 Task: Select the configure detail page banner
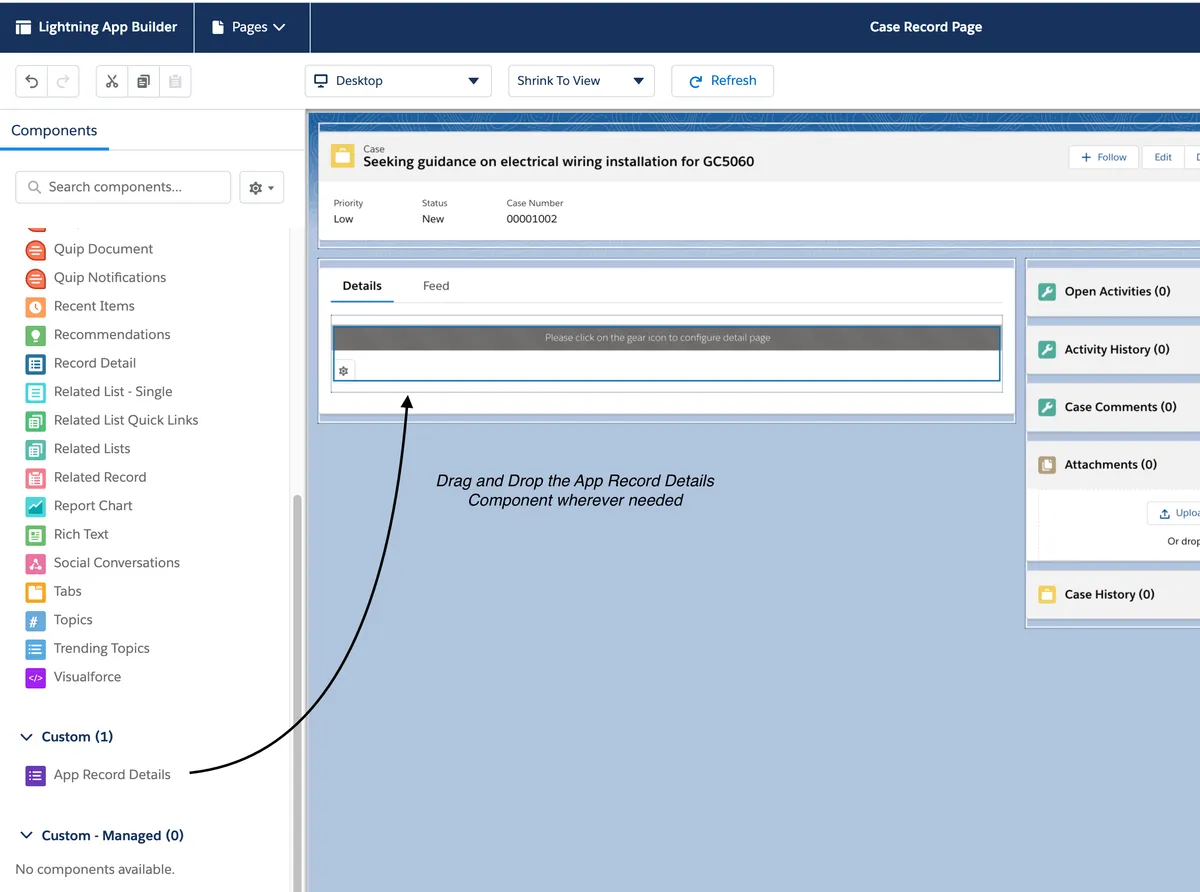(666, 338)
